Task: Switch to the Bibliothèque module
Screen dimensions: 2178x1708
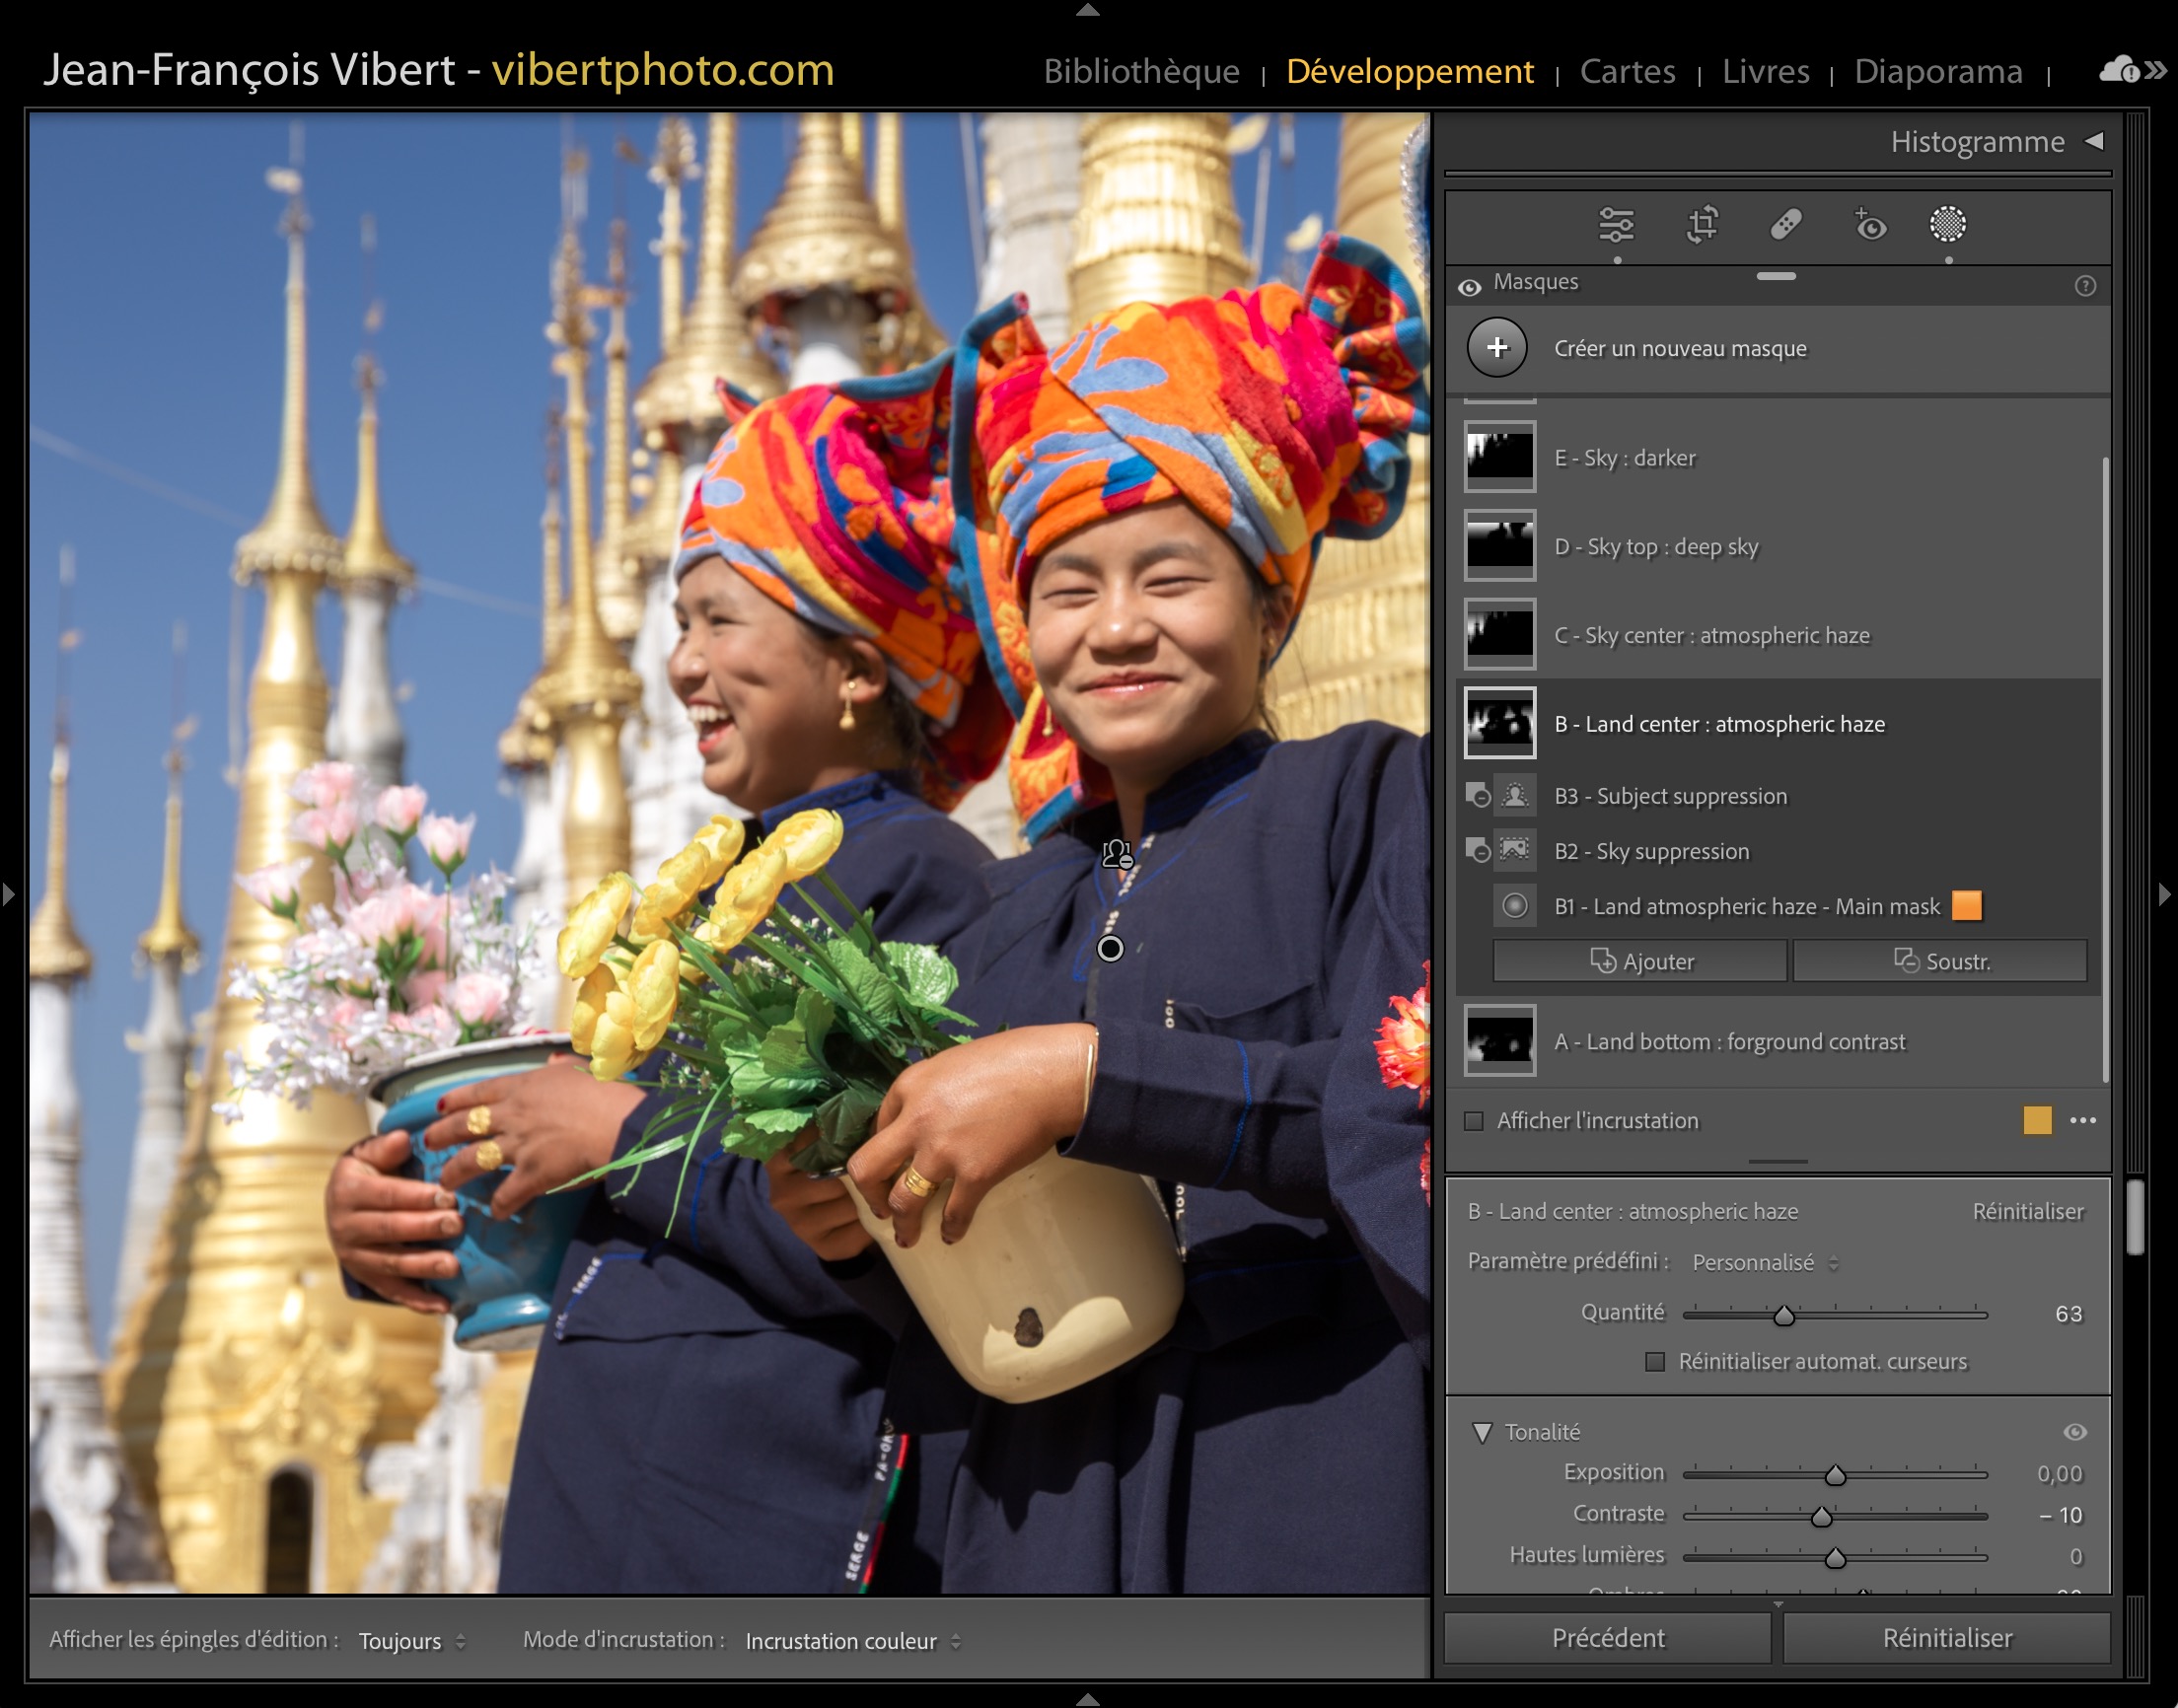Action: point(1141,71)
